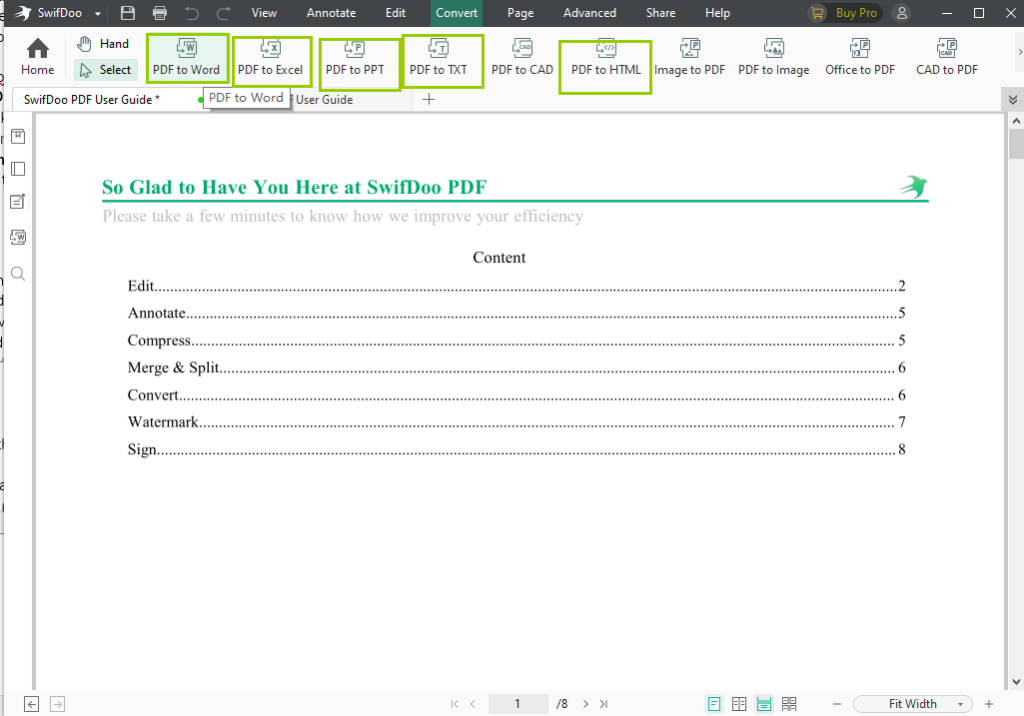
Task: Open the Annotate menu
Action: tap(331, 13)
